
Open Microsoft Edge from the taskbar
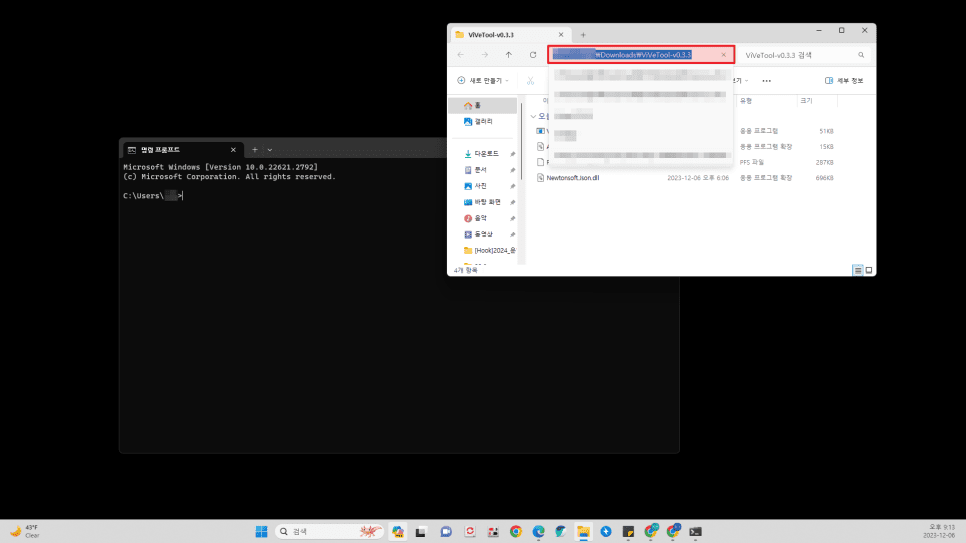tap(538, 531)
